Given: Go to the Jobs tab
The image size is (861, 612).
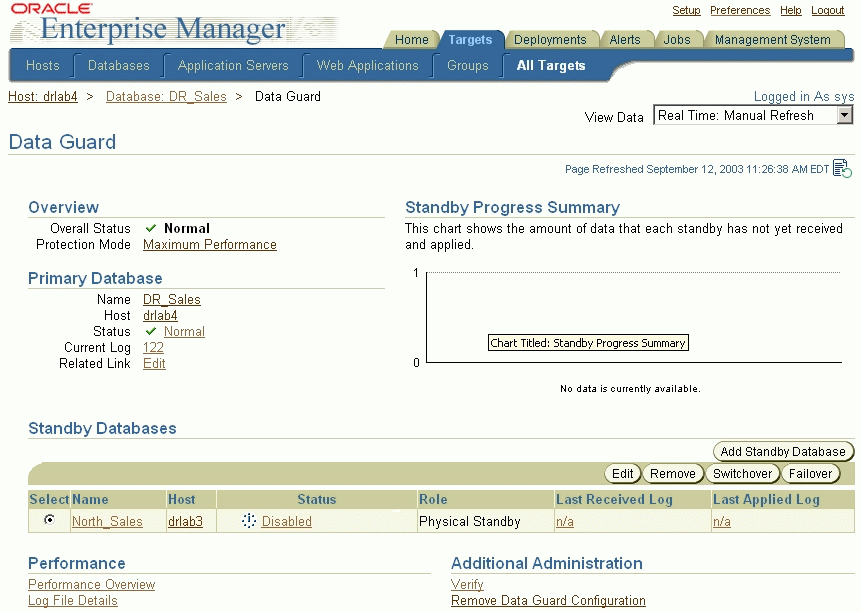Looking at the screenshot, I should pyautogui.click(x=677, y=40).
